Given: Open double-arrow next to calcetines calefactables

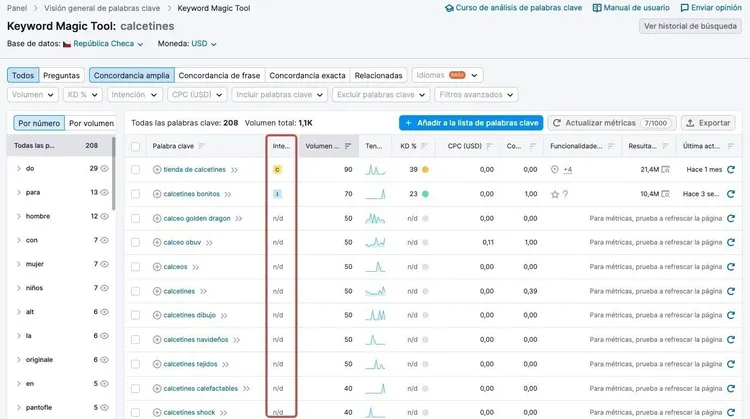Looking at the screenshot, I should point(246,388).
